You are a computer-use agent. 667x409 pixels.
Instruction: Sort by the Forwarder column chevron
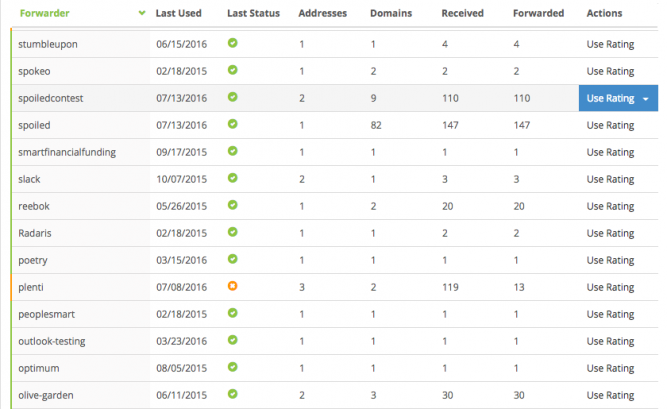click(x=142, y=13)
